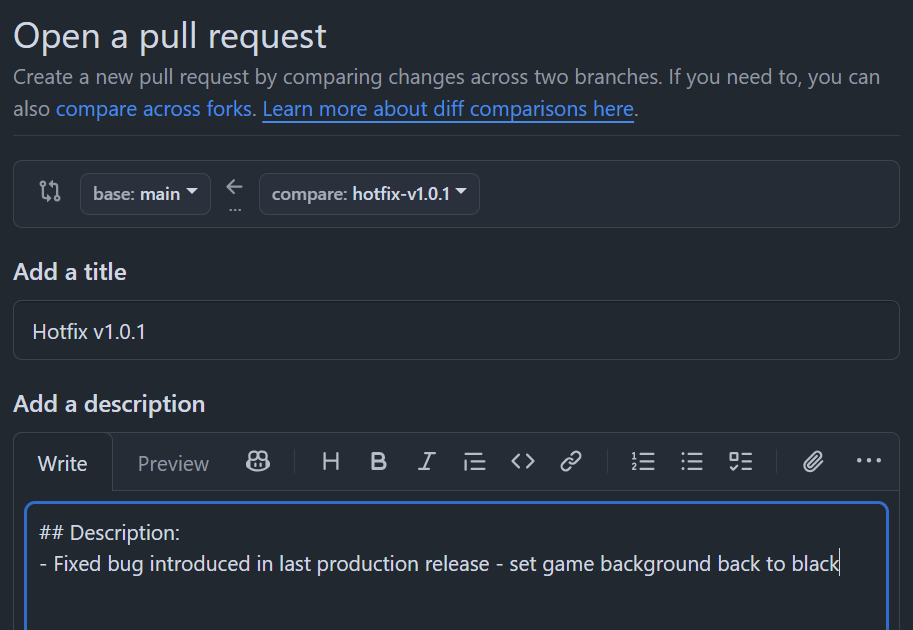Apply bold formatting with B icon
Viewport: 913px width, 630px height.
(378, 462)
